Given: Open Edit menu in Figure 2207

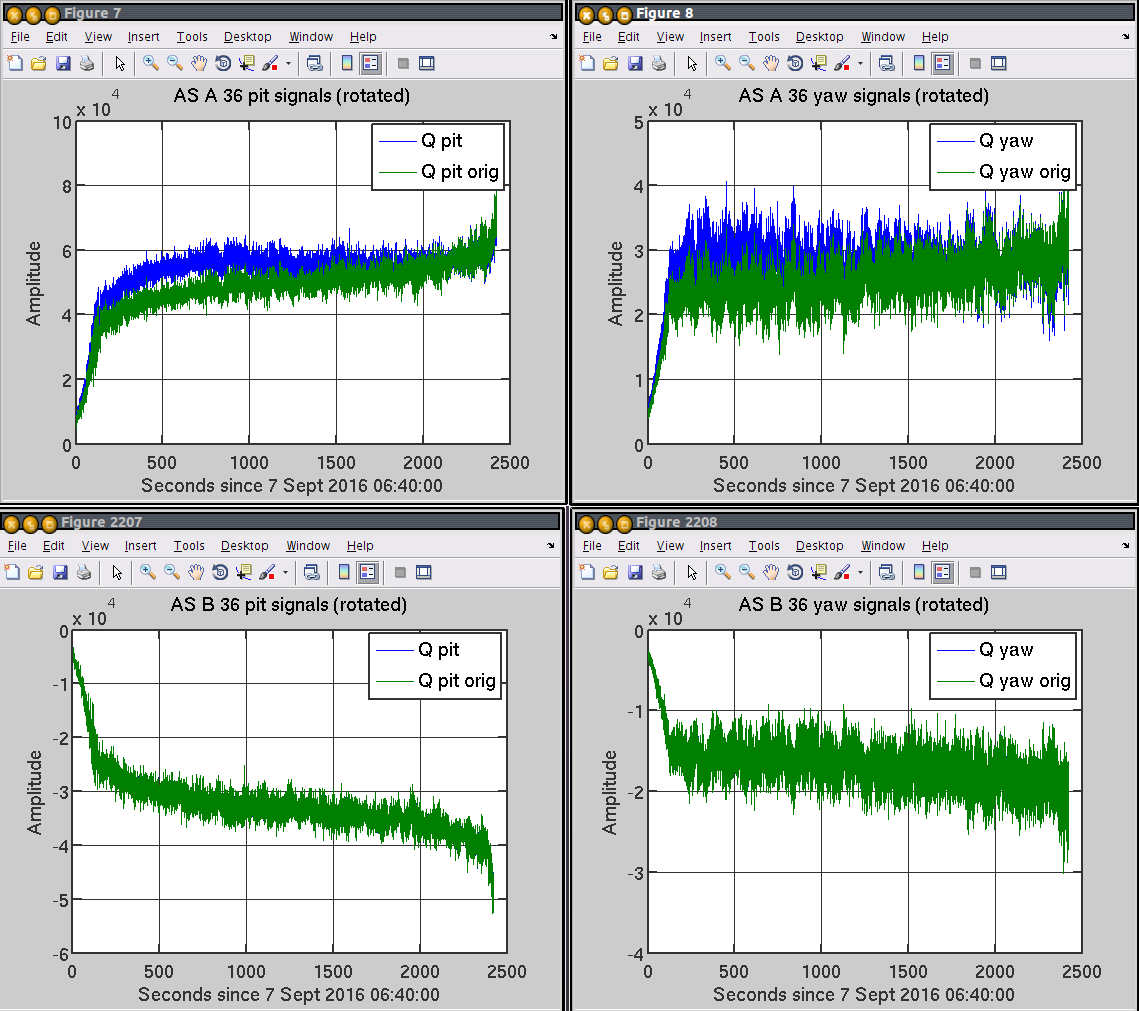Looking at the screenshot, I should coord(54,545).
